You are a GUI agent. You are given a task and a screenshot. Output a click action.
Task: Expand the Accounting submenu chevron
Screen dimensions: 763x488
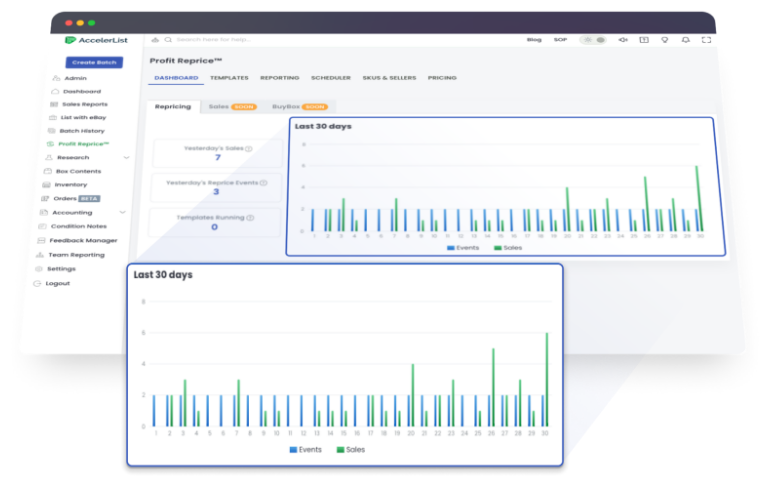tap(123, 213)
